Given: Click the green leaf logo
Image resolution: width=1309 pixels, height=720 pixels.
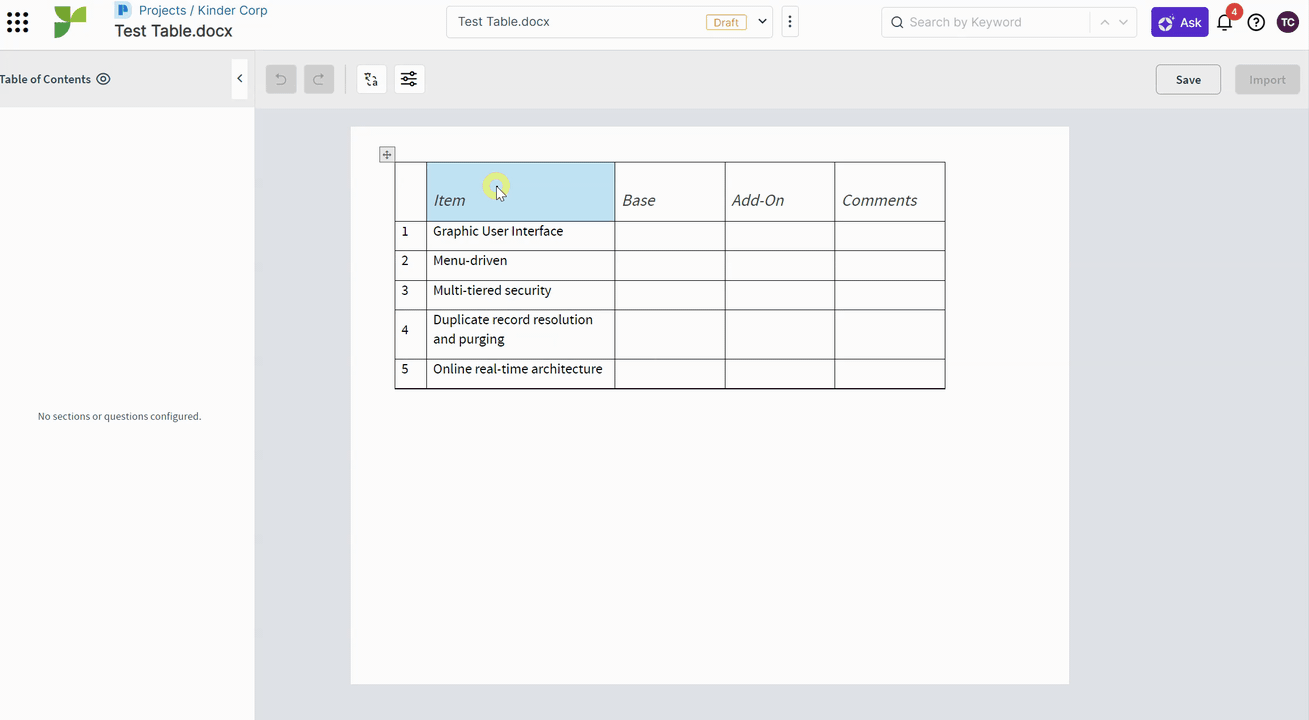Looking at the screenshot, I should [70, 22].
